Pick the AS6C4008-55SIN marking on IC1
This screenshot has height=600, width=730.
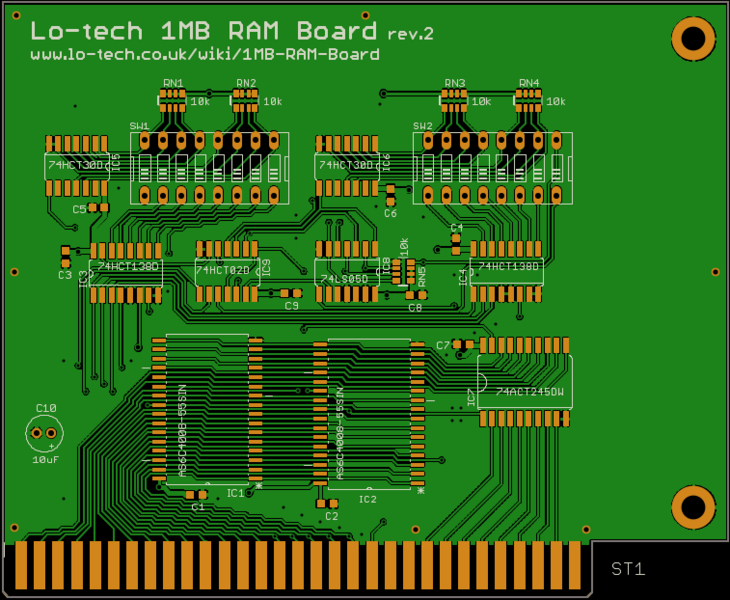click(182, 431)
